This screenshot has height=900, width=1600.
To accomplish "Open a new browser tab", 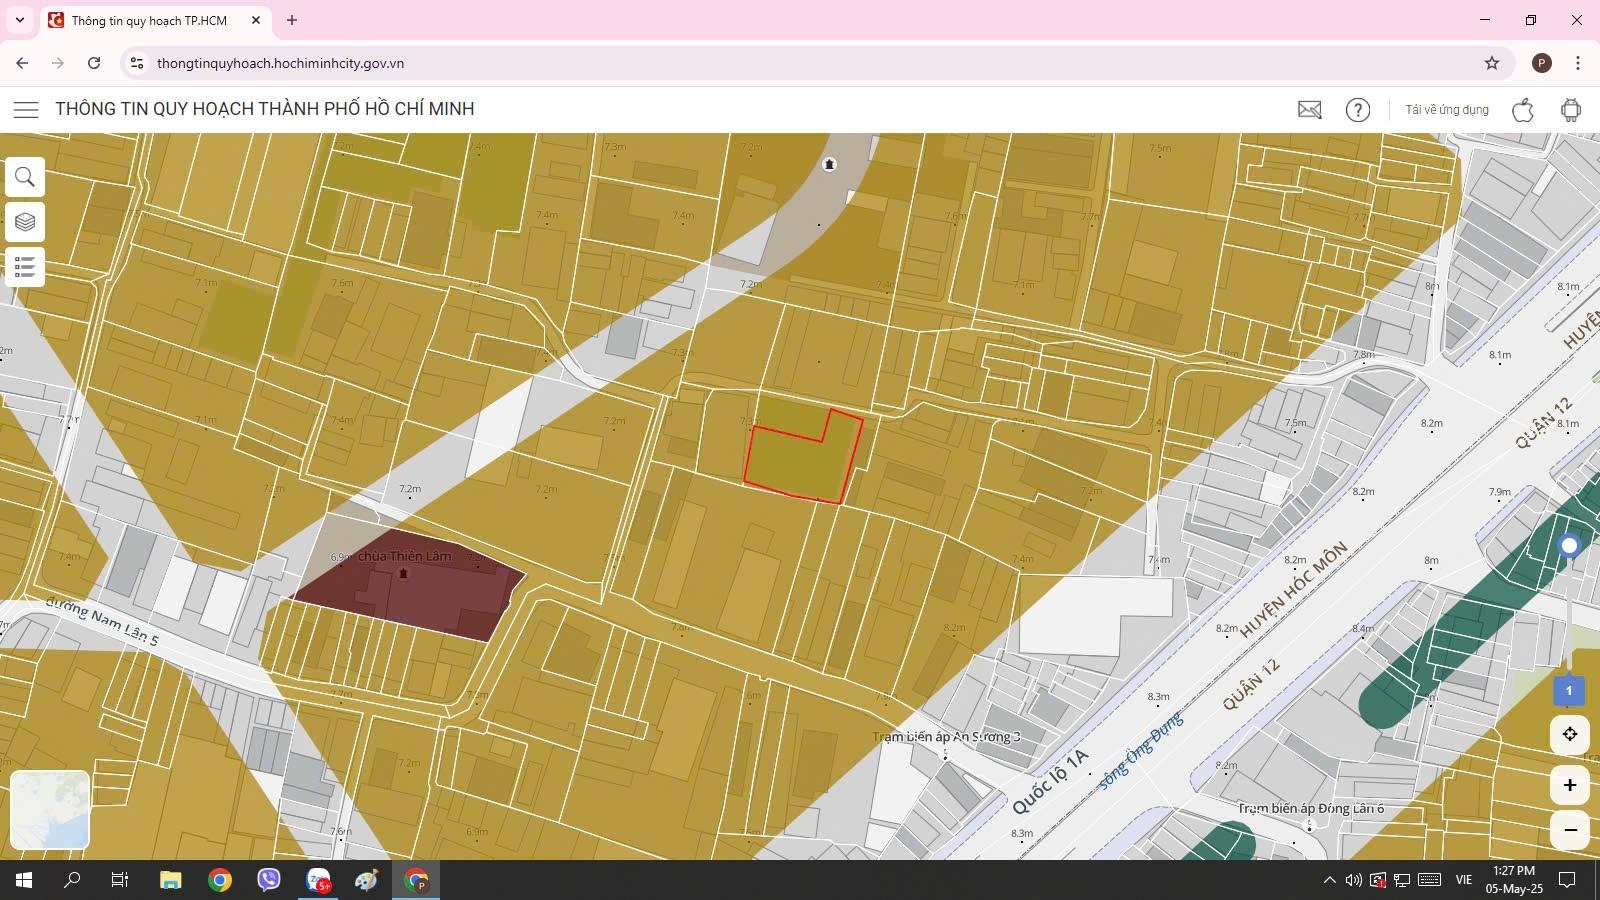I will pos(292,20).
